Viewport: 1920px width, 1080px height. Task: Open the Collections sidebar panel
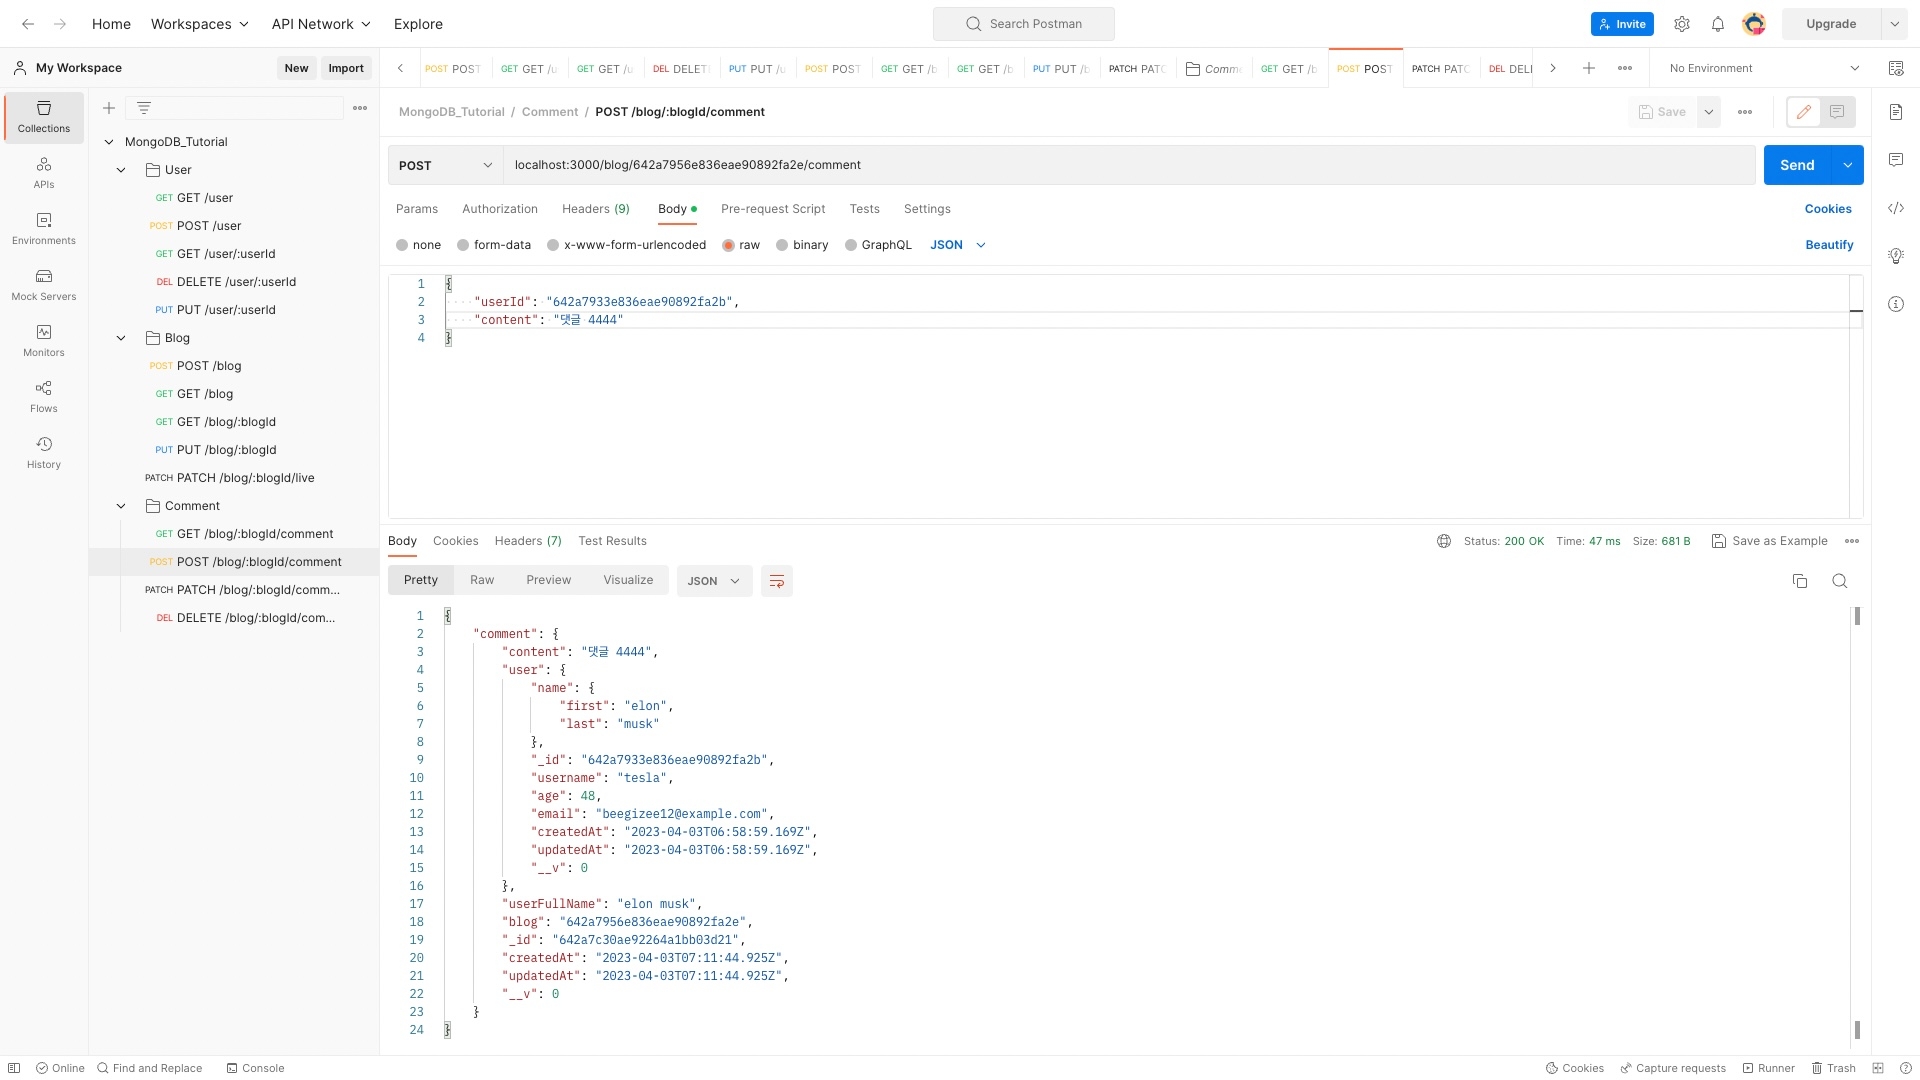[44, 117]
